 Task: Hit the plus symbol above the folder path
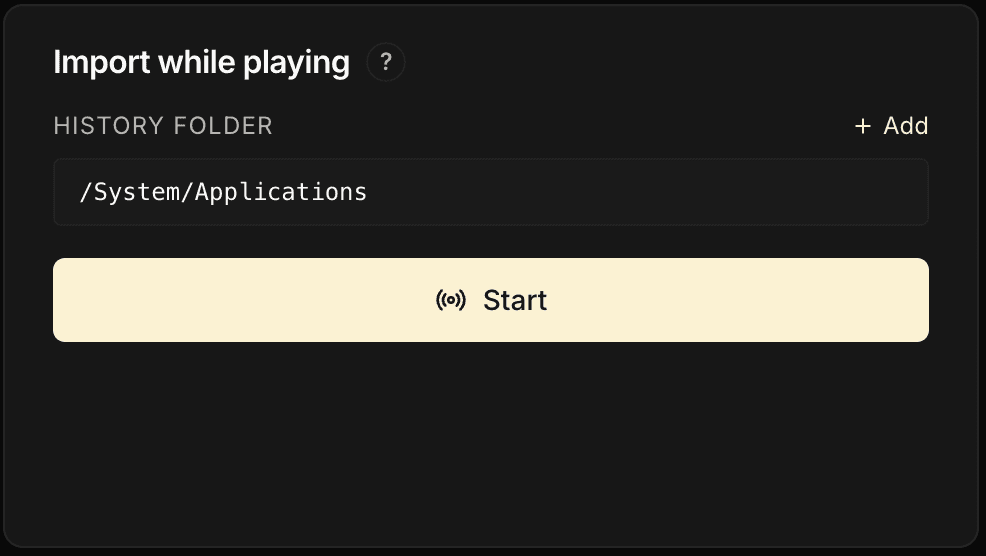tap(863, 127)
